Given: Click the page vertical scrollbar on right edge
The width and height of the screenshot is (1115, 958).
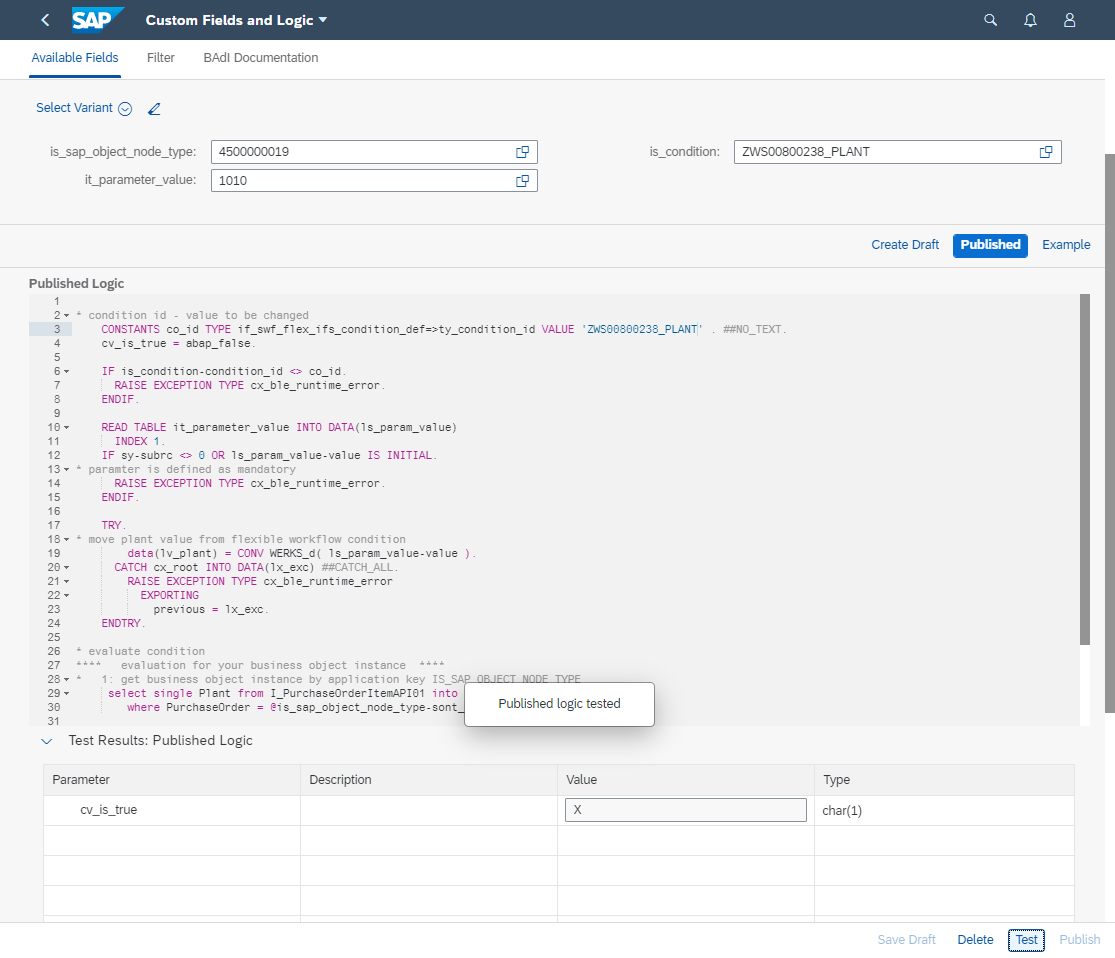Looking at the screenshot, I should click(1109, 432).
